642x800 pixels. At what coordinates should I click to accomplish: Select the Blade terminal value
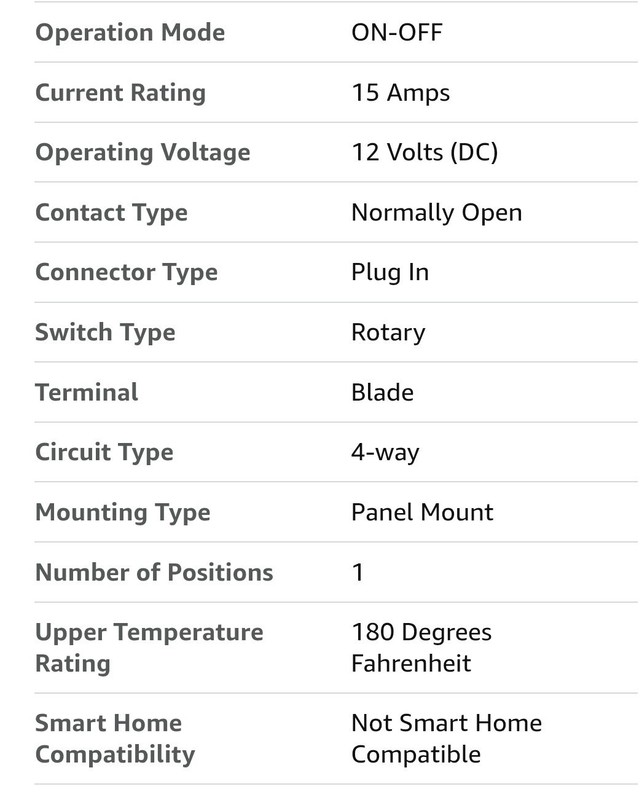click(x=382, y=392)
